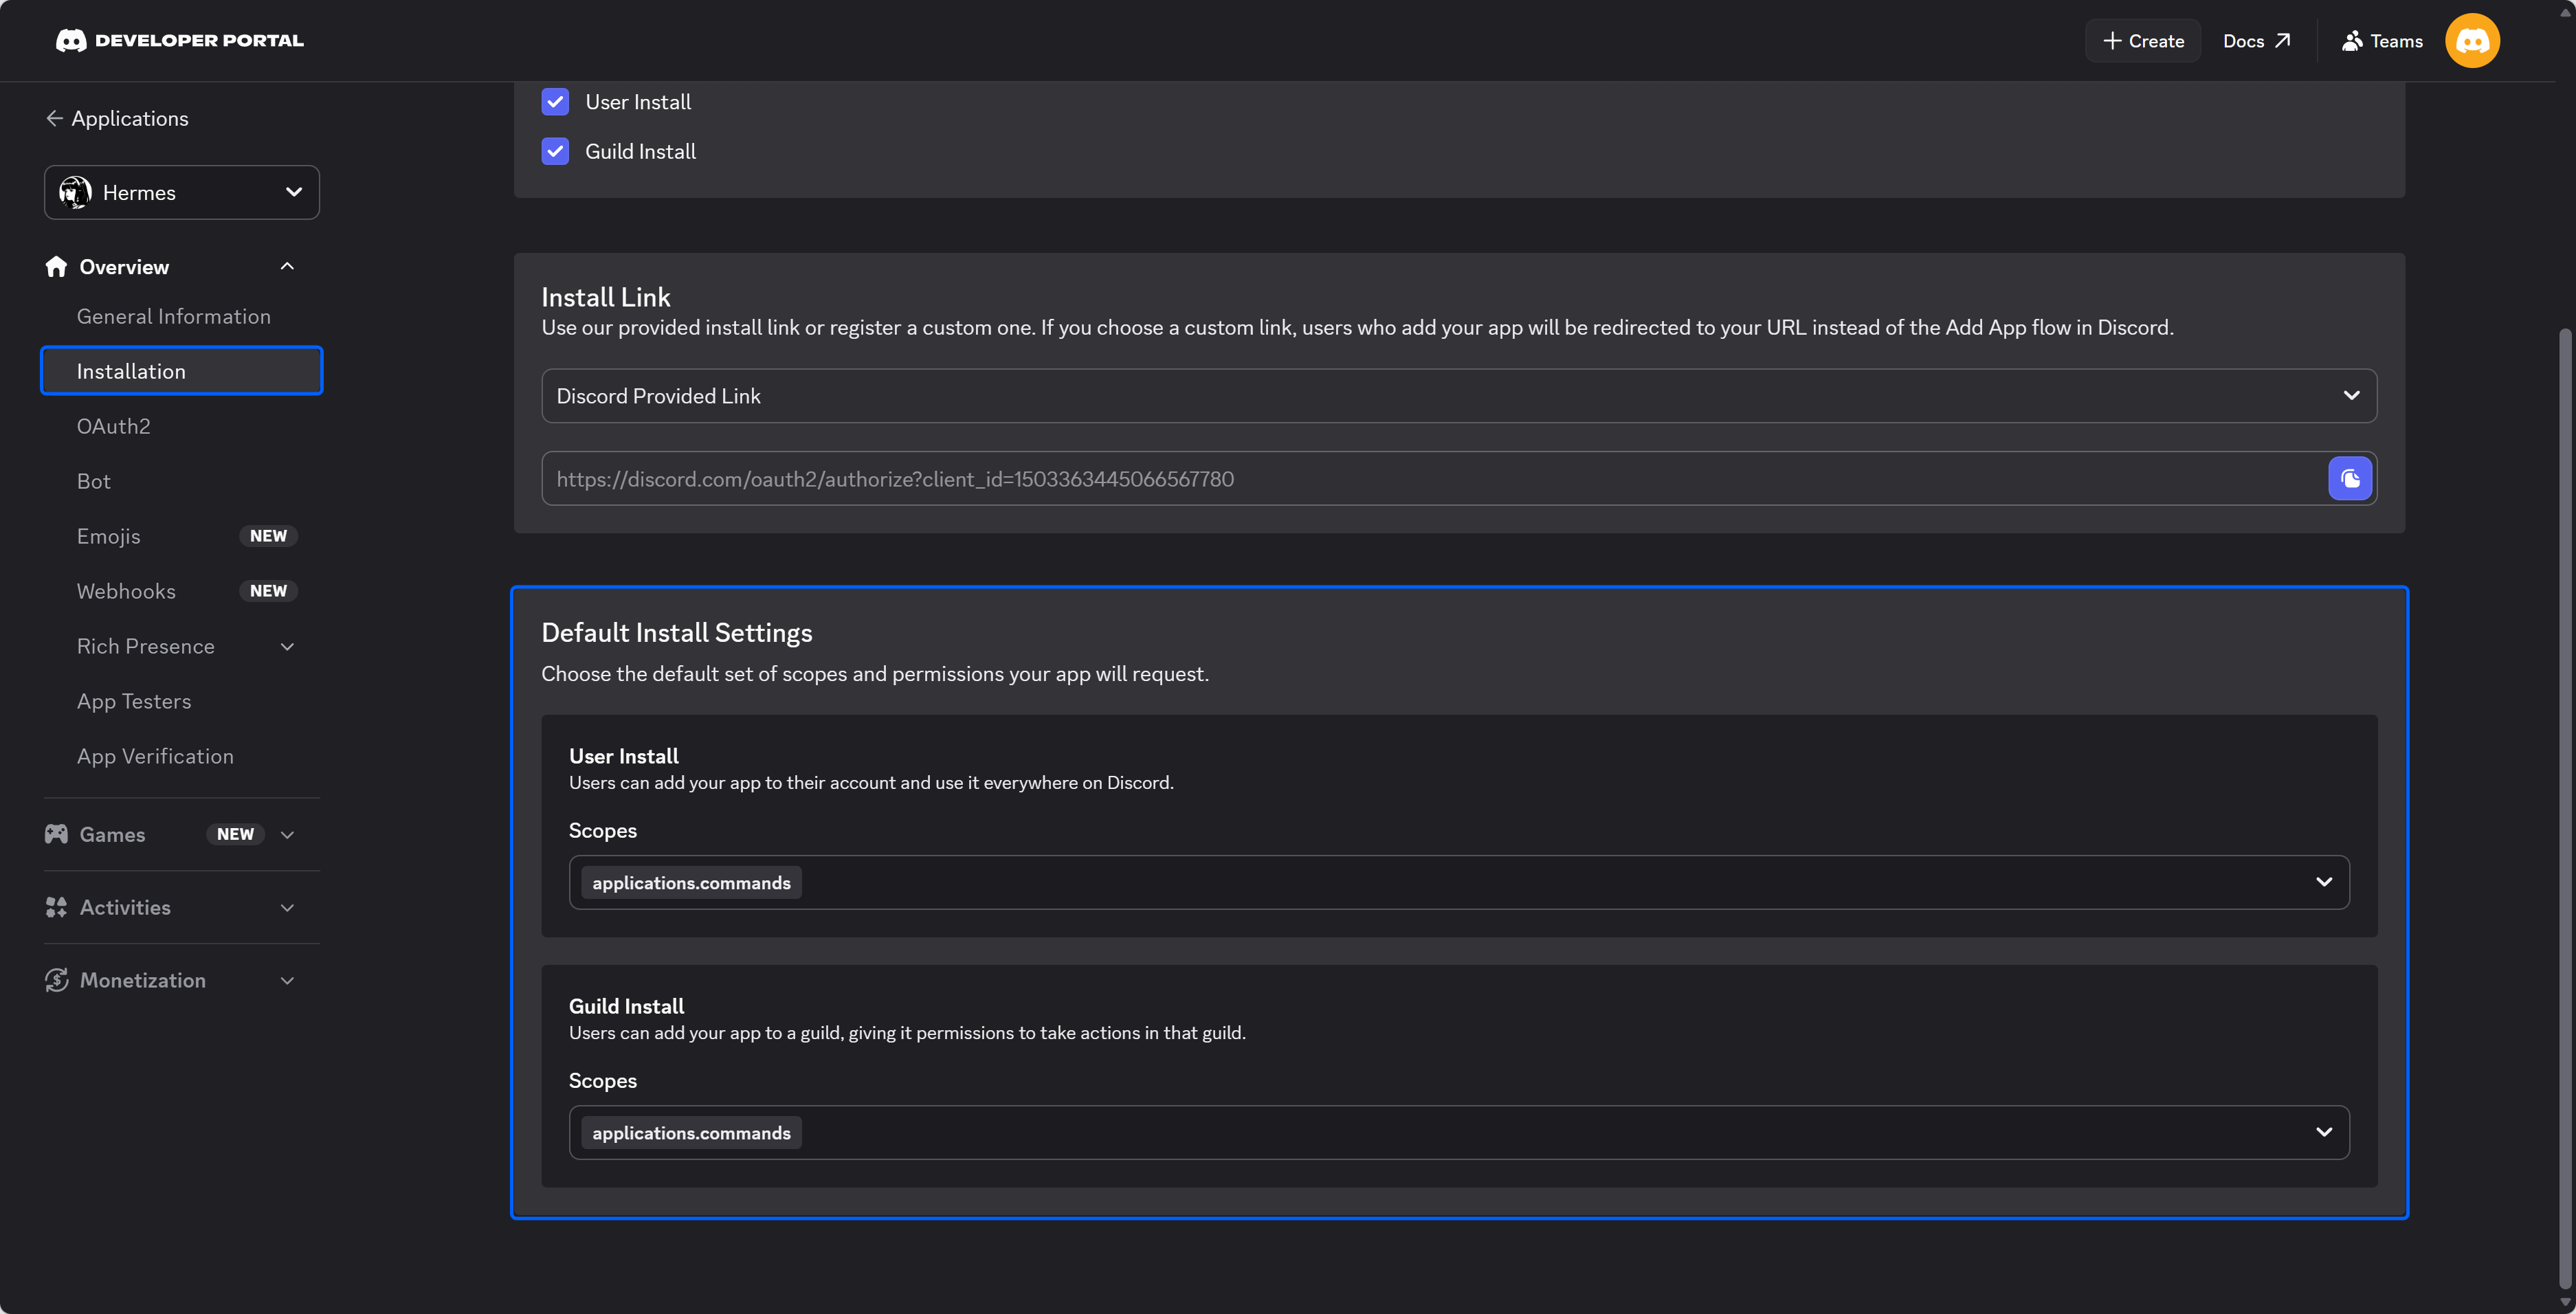
Task: Open the Emojis page
Action: click(109, 536)
